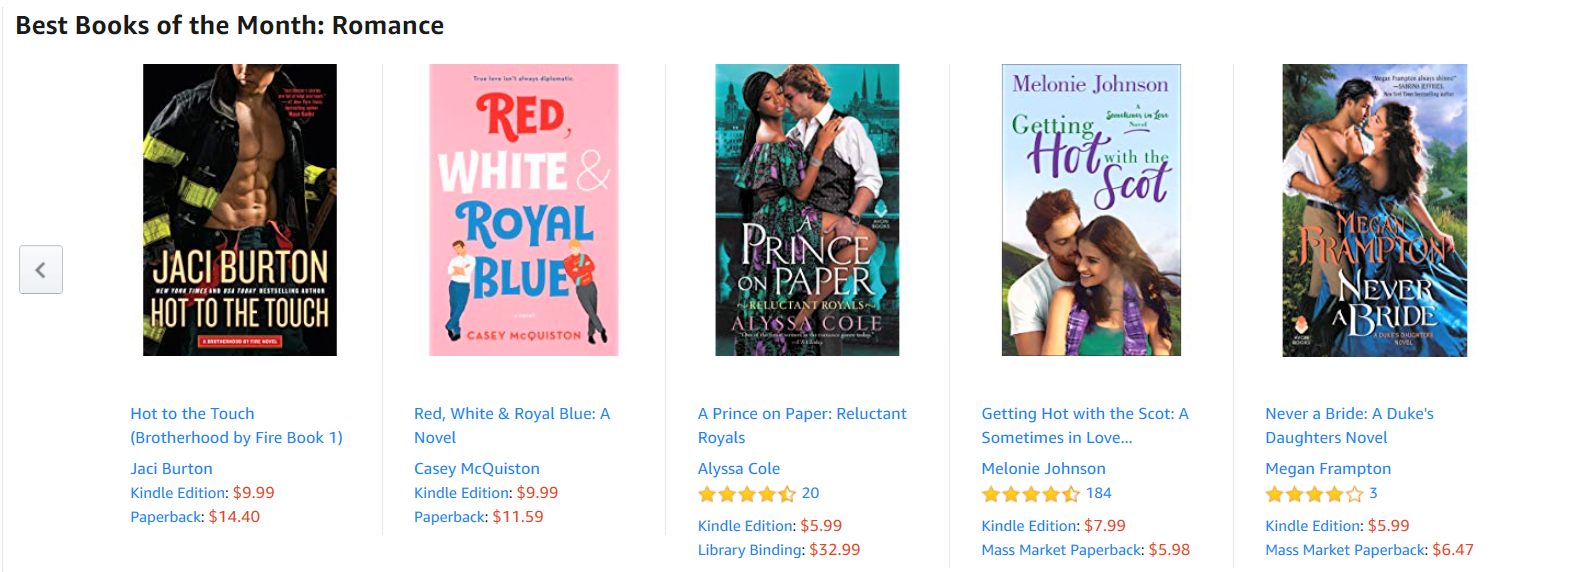1571x572 pixels.
Task: Open A Prince on Paper cover image
Action: (807, 210)
